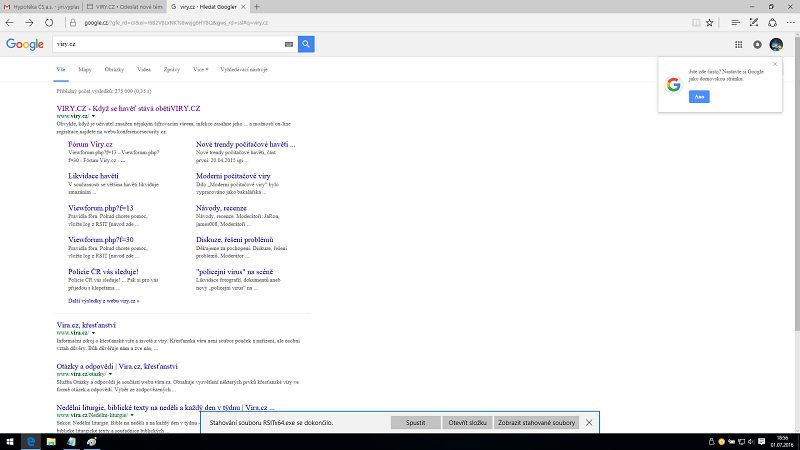Switch to the Hypotéka ČS Gmail tab
Viewport: 800px width, 450px height.
click(41, 7)
